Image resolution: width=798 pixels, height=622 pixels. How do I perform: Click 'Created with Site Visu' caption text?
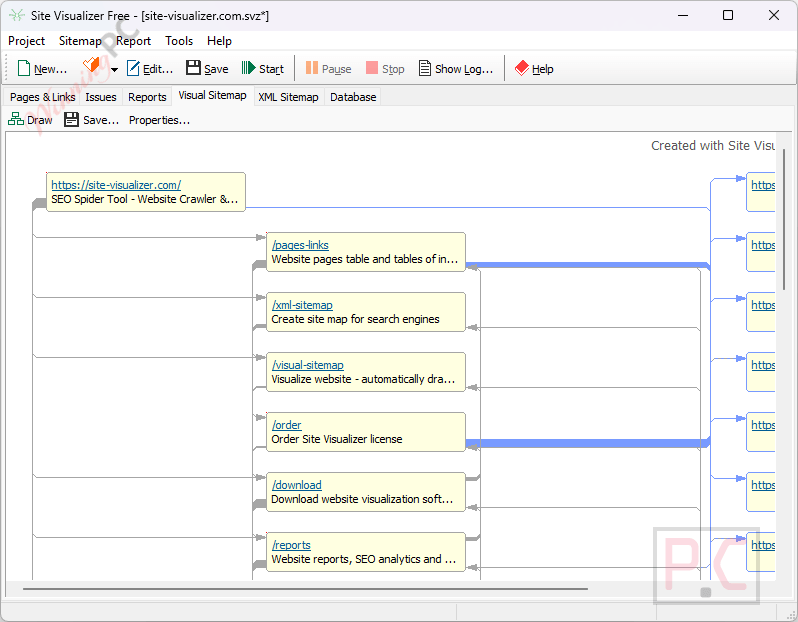[x=713, y=146]
